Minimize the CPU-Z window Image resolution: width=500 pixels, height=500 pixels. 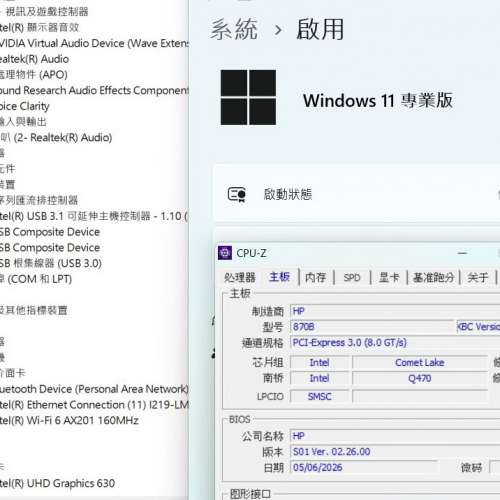(462, 253)
